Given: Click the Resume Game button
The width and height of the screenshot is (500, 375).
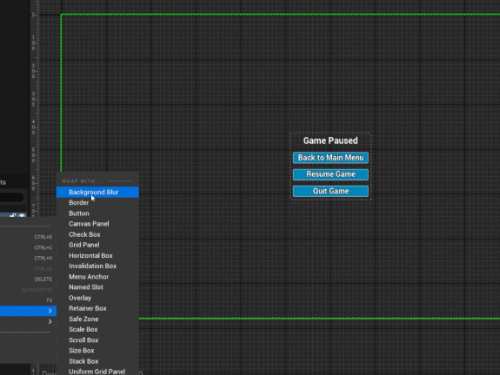Looking at the screenshot, I should [x=331, y=174].
